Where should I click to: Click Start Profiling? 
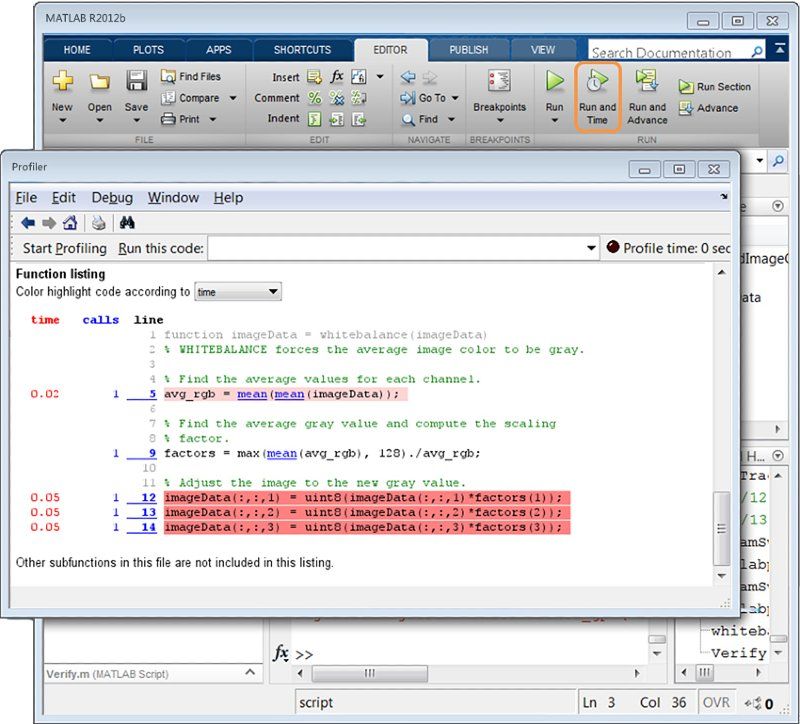(x=63, y=248)
